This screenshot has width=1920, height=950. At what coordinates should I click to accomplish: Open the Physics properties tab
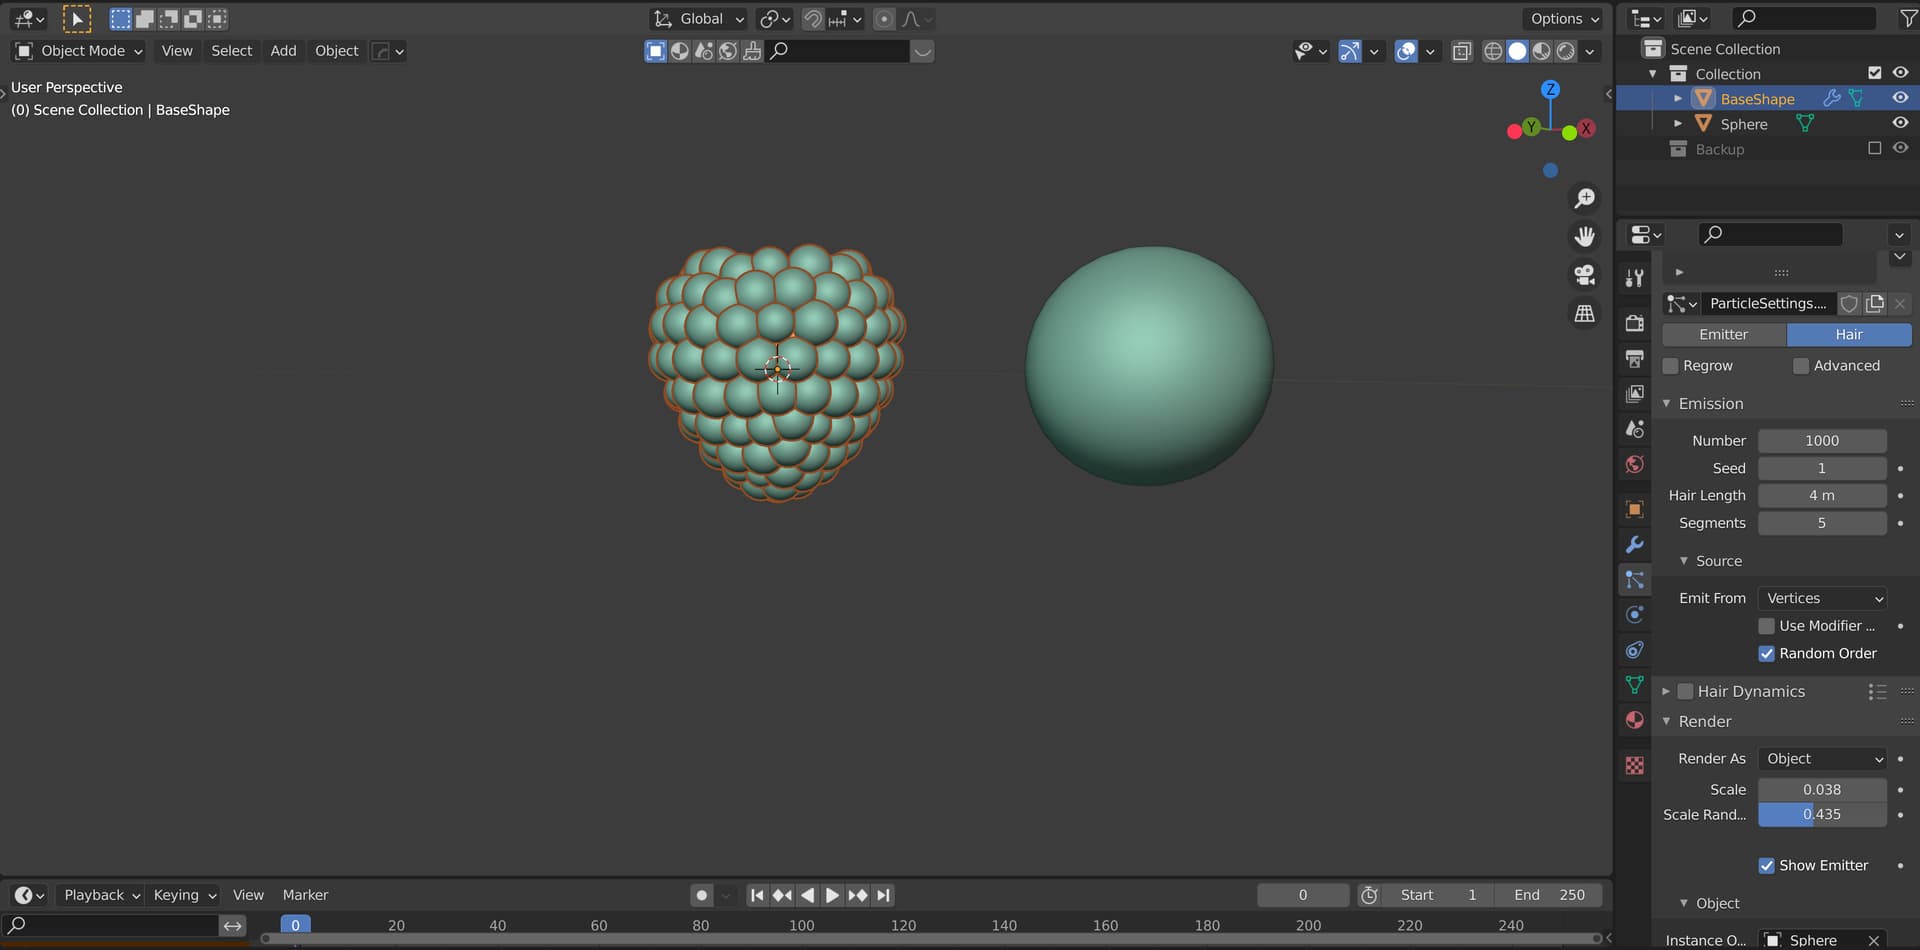[1634, 614]
